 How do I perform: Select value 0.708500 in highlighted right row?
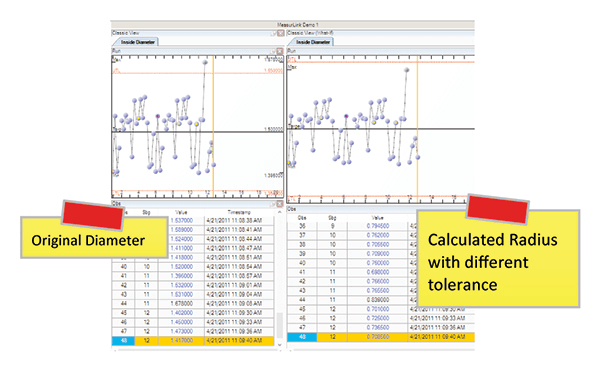pyautogui.click(x=378, y=337)
